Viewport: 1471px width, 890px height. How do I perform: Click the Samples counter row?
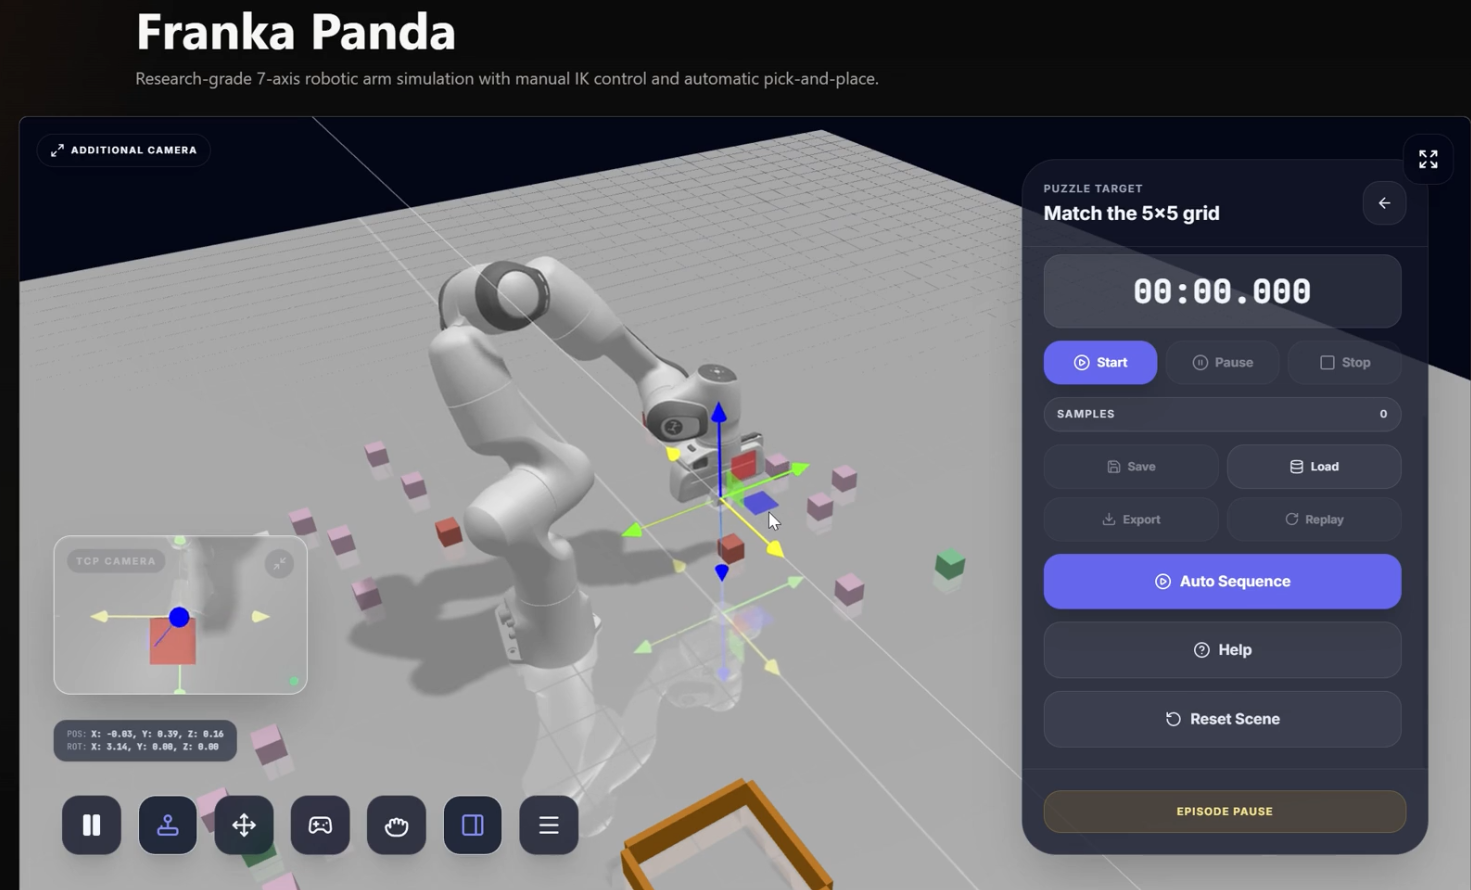coord(1222,414)
